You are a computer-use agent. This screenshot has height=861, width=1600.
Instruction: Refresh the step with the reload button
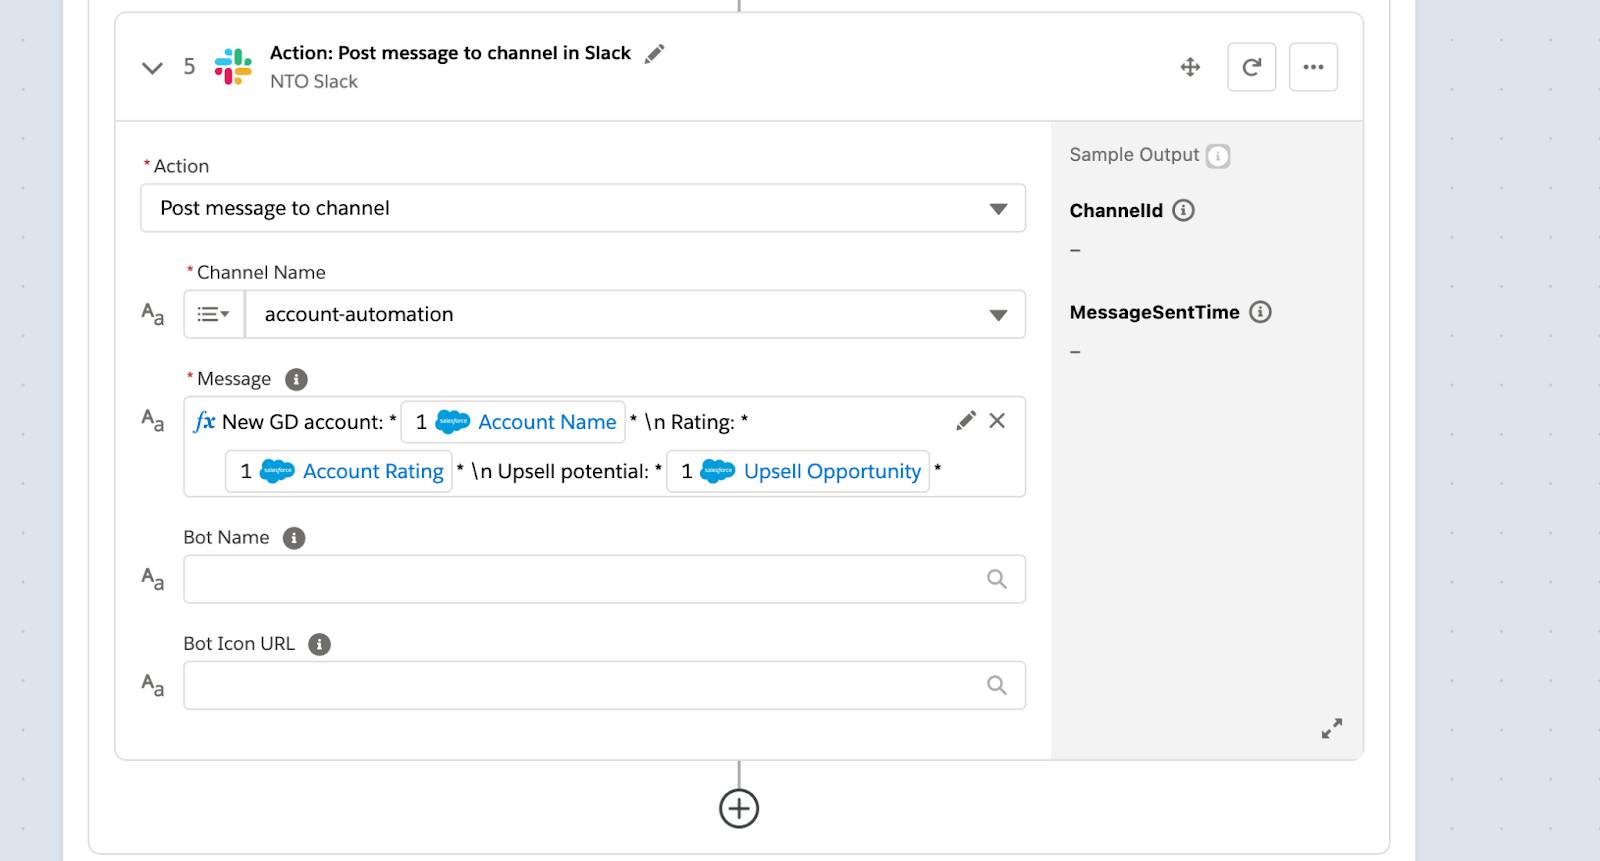[1251, 67]
